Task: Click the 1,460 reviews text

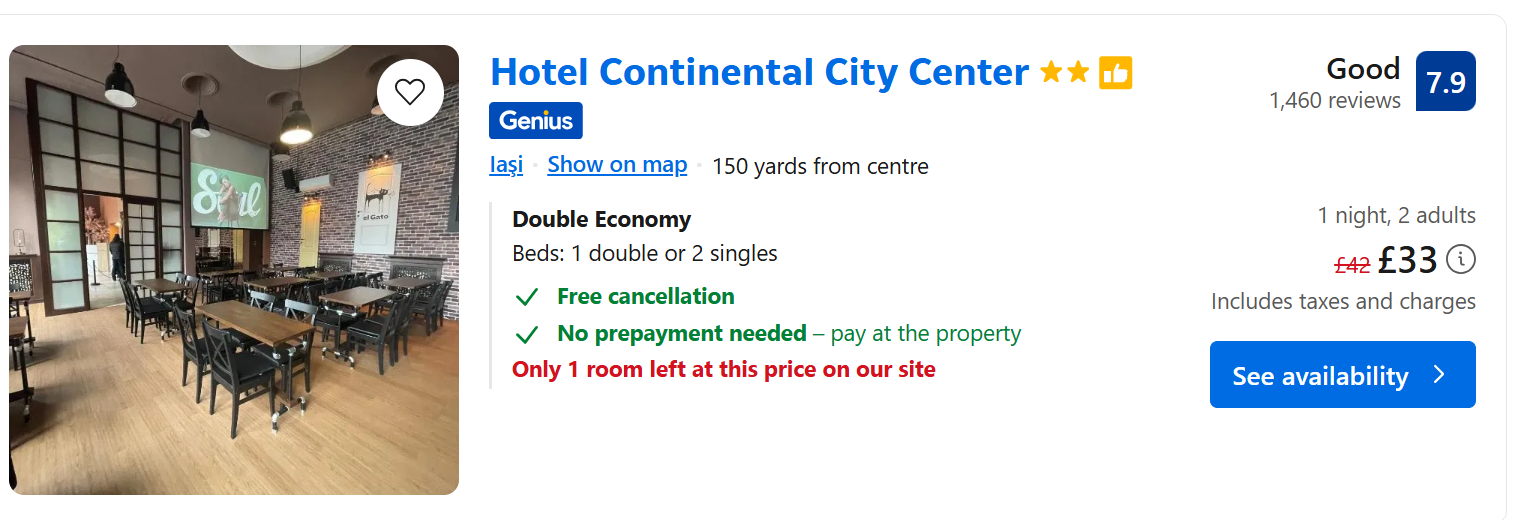Action: (x=1334, y=101)
